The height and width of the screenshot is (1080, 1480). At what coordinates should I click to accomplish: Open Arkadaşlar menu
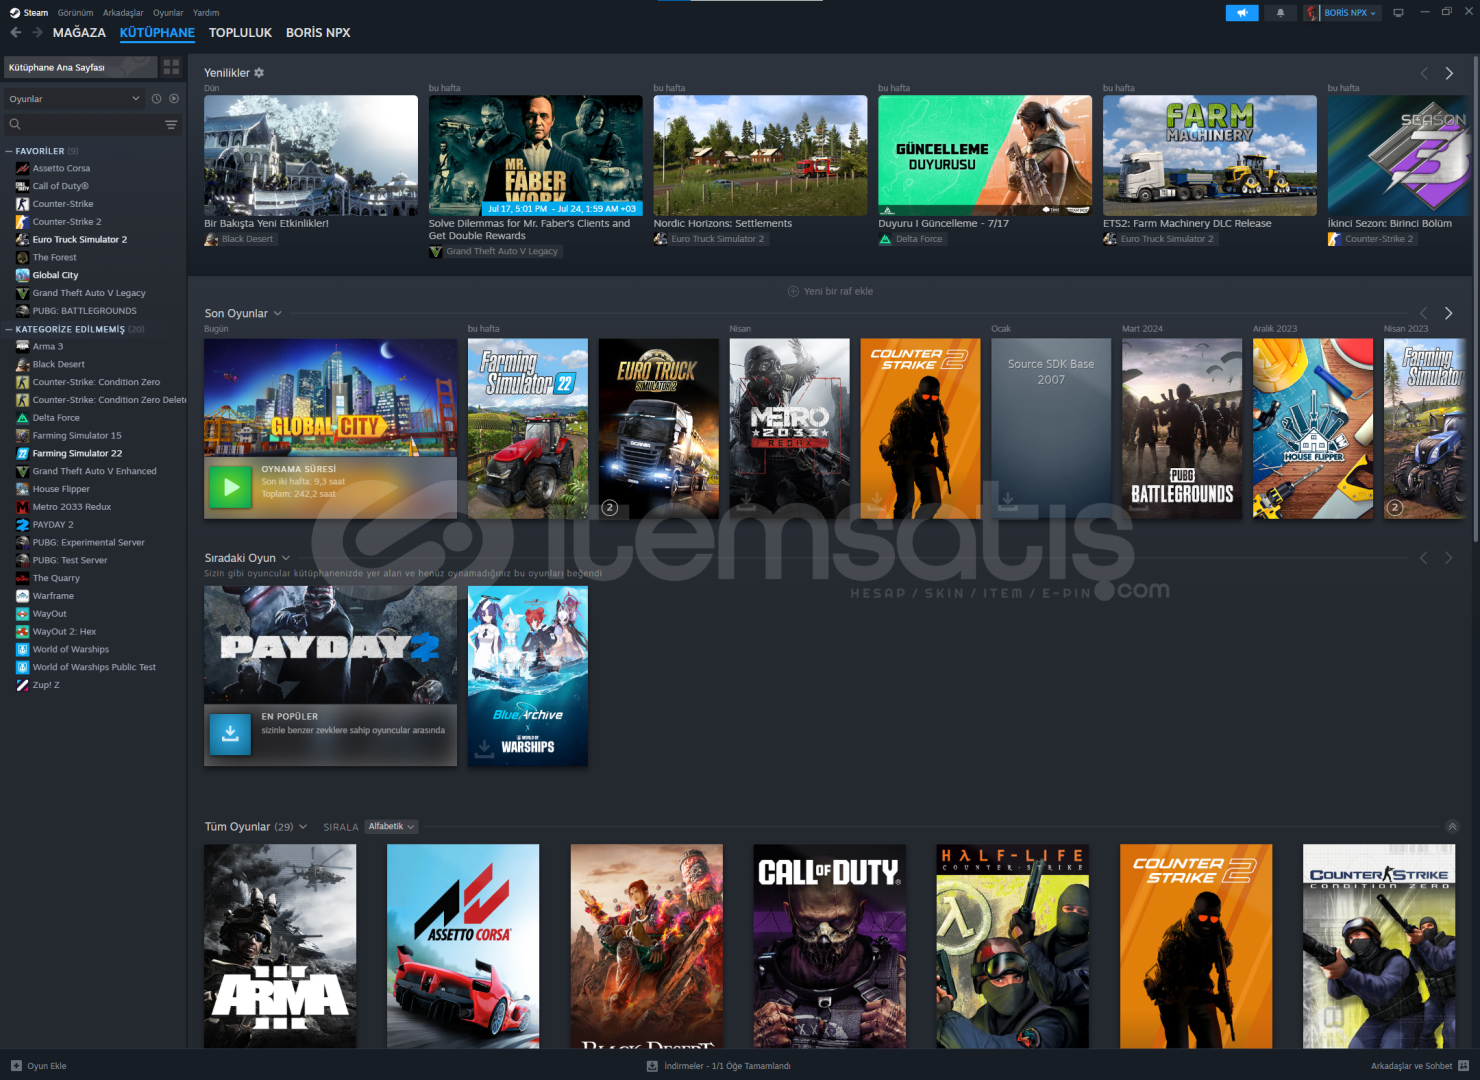(x=123, y=13)
